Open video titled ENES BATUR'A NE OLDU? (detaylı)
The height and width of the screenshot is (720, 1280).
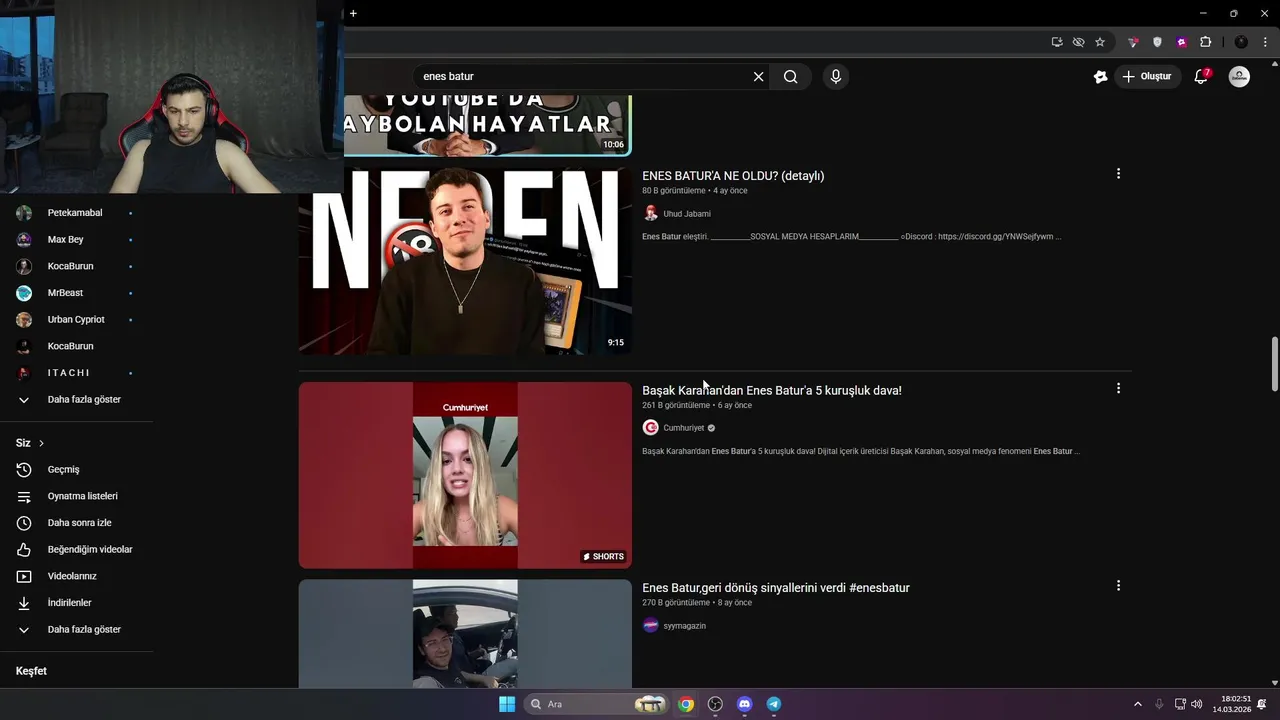click(x=733, y=176)
